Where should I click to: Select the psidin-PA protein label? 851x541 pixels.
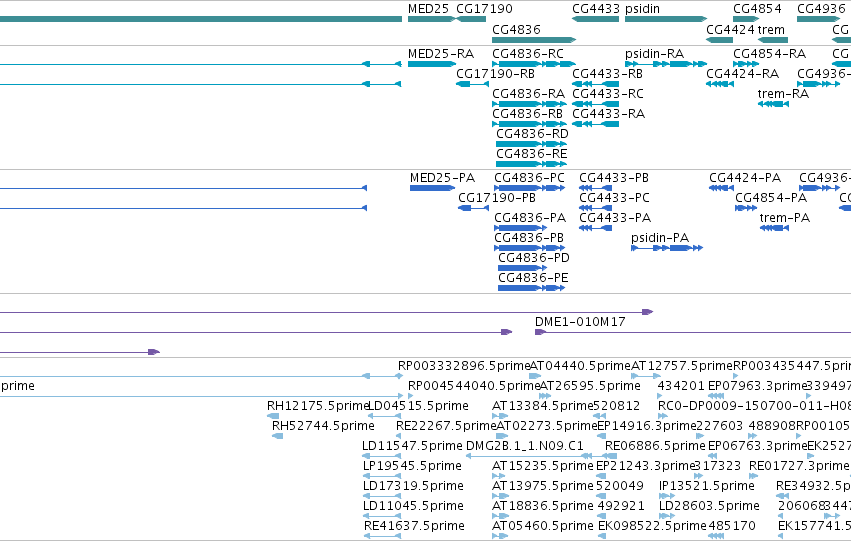pyautogui.click(x=660, y=238)
